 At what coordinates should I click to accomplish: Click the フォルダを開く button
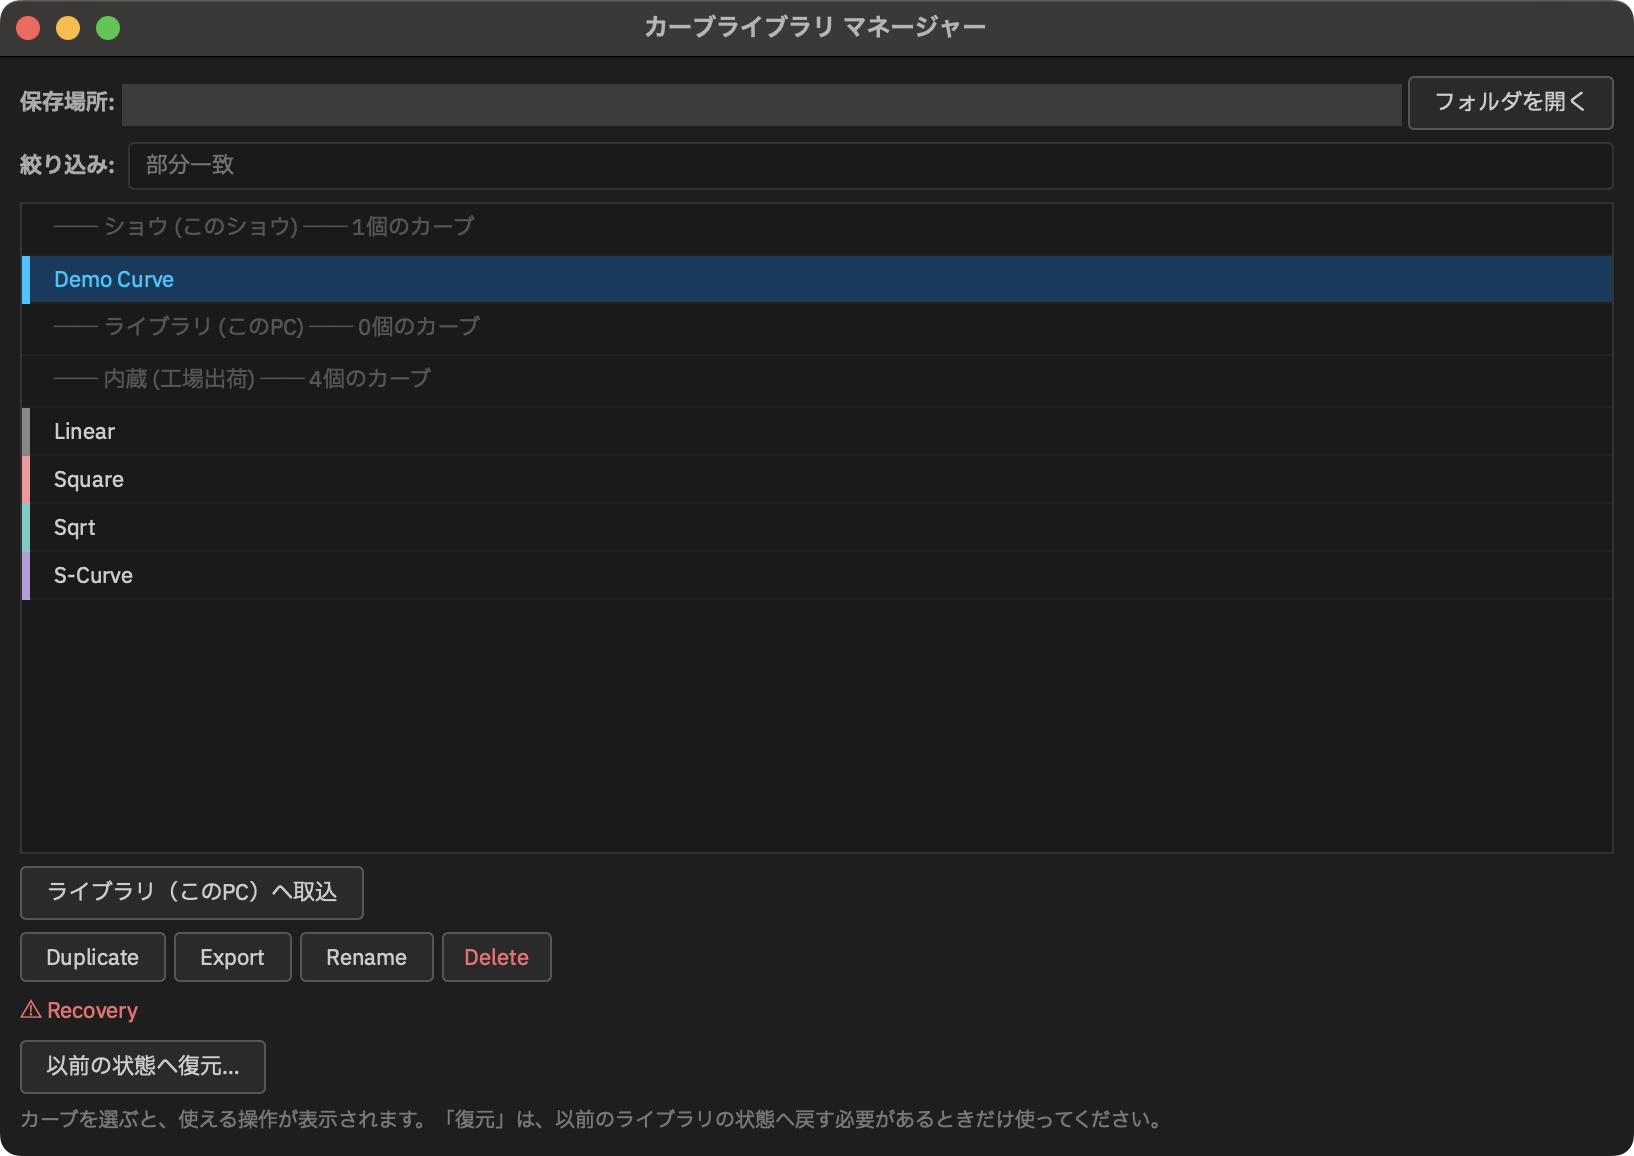(1510, 103)
